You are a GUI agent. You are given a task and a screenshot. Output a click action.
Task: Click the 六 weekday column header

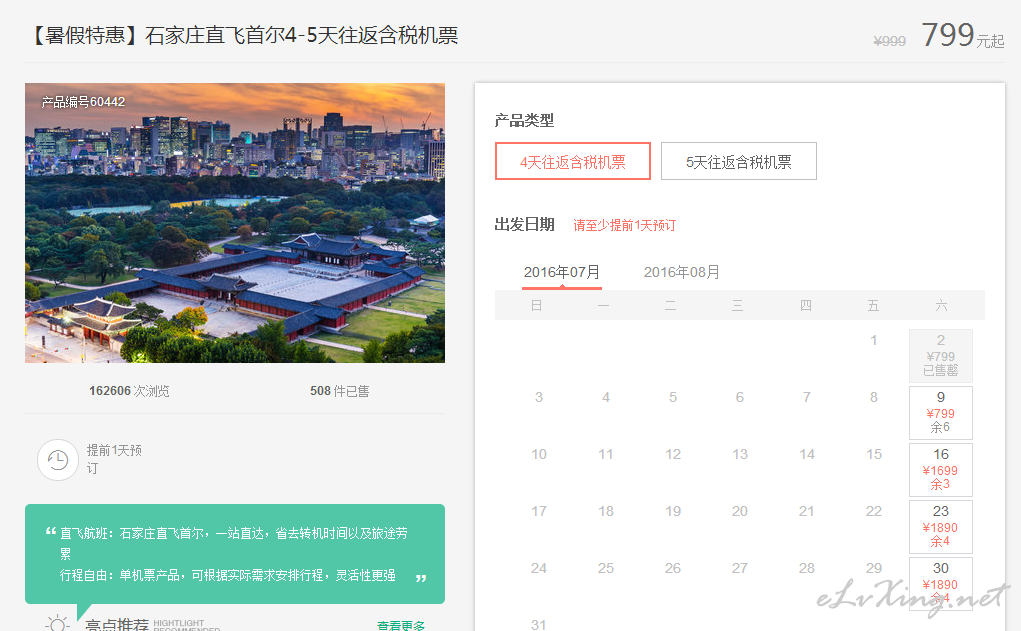point(941,305)
